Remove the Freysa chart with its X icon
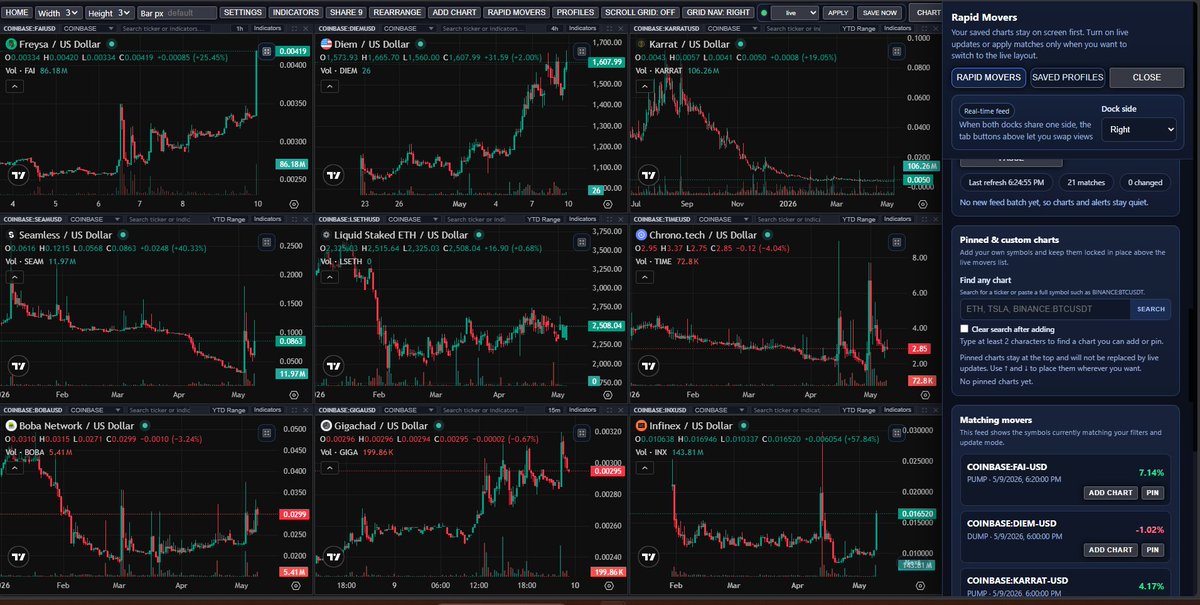 pos(306,28)
